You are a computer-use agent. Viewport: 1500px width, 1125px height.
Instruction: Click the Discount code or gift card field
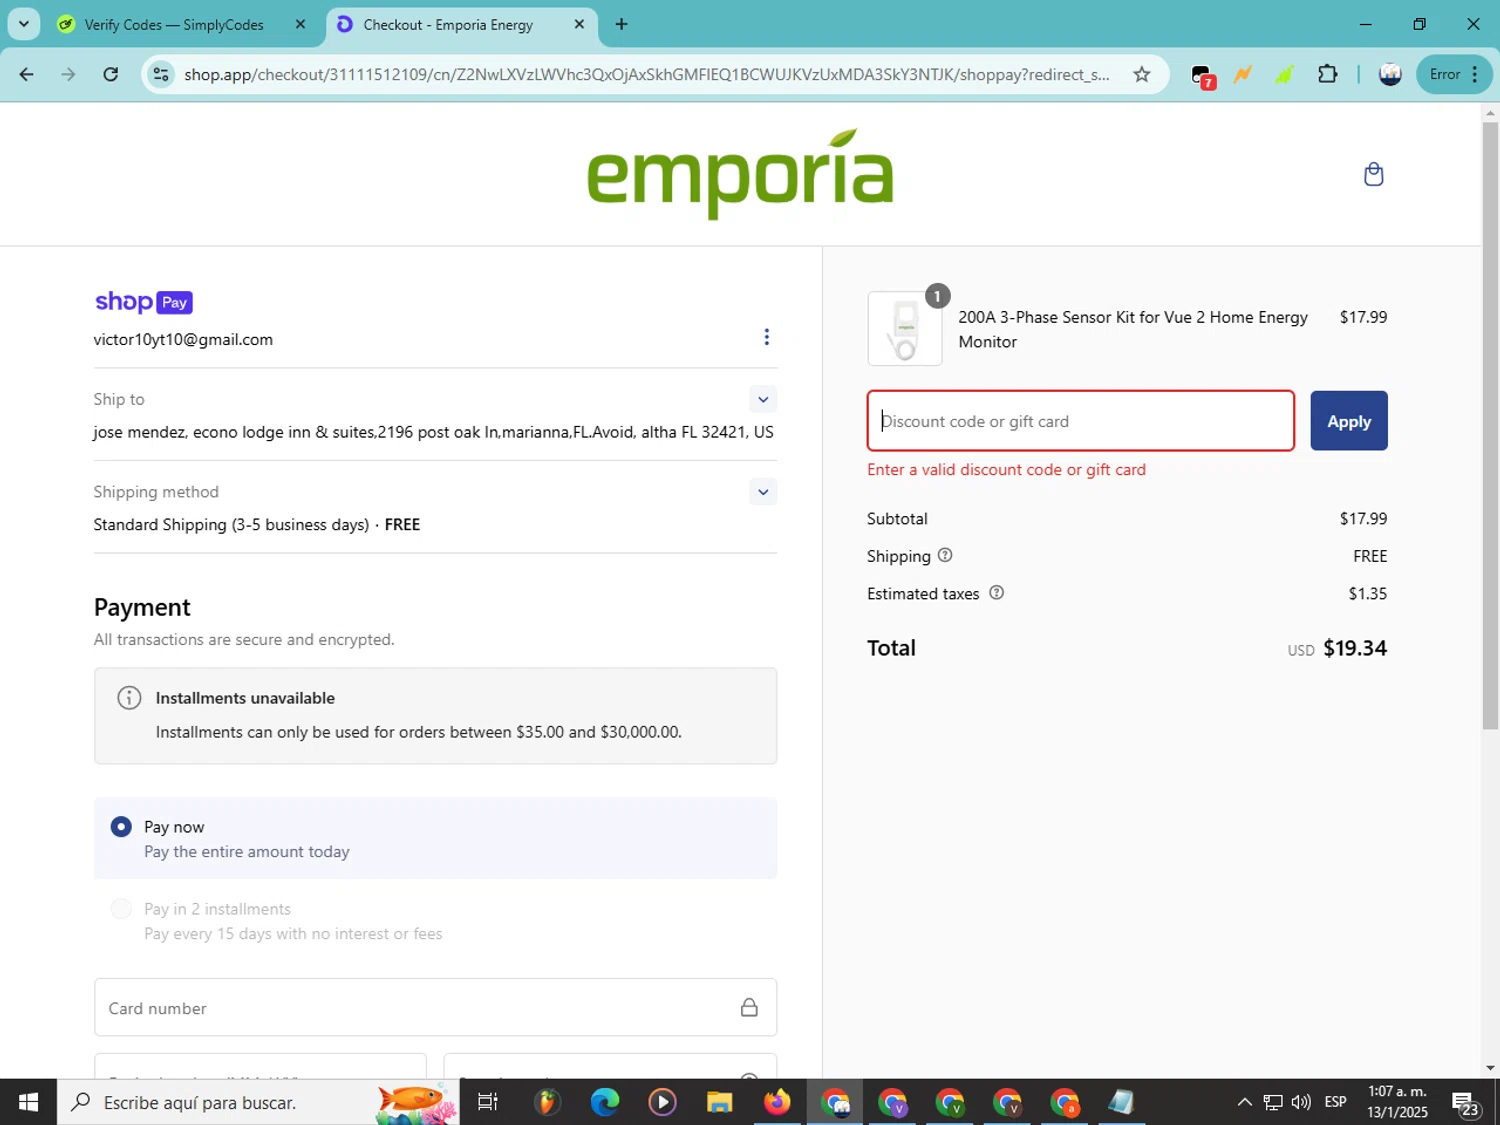click(1081, 421)
